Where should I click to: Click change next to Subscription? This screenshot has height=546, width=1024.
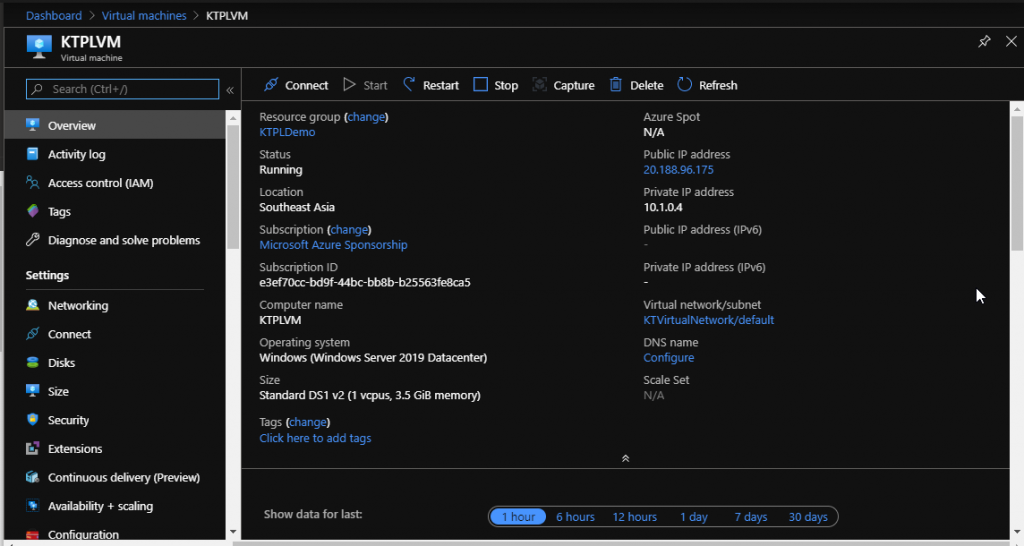(x=349, y=230)
